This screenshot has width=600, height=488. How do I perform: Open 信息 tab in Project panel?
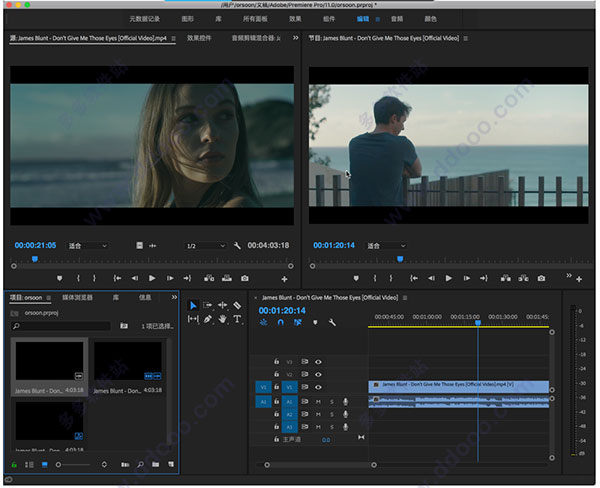[x=145, y=297]
